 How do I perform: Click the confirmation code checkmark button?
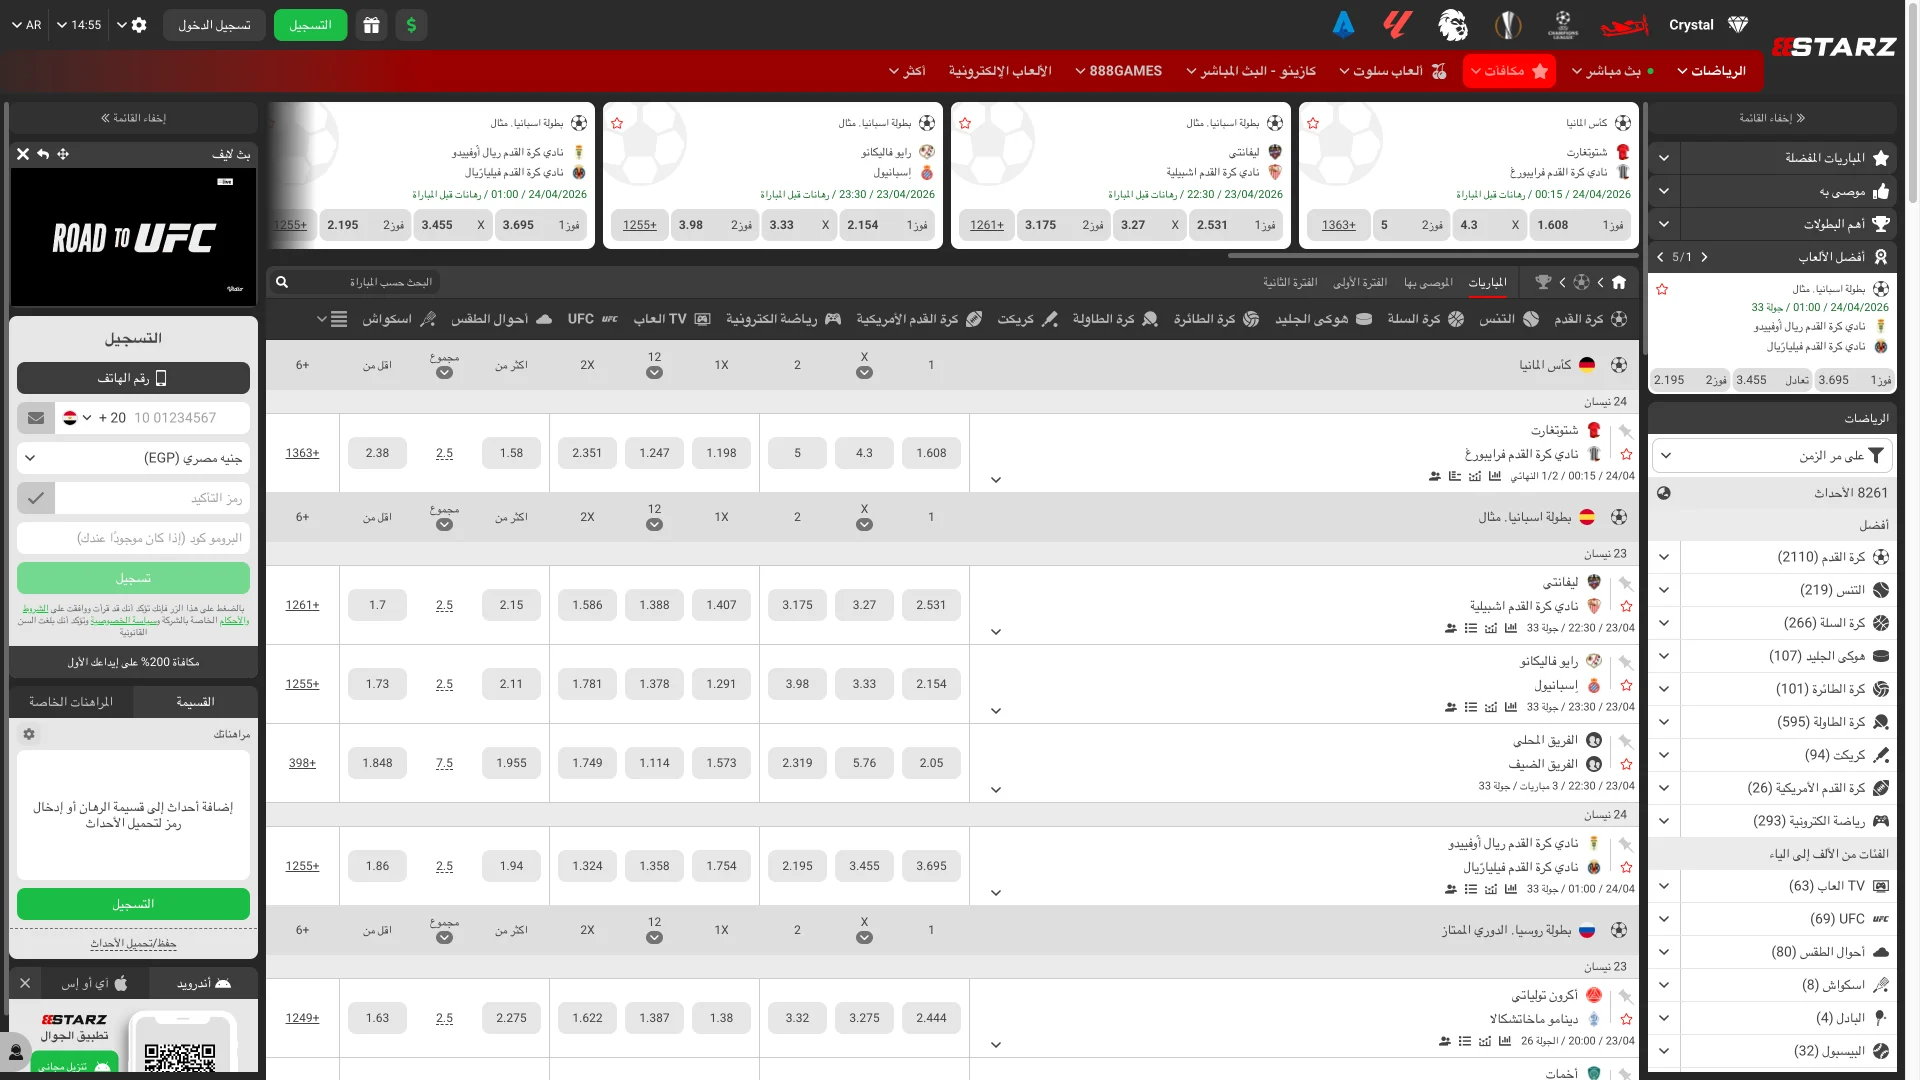(36, 498)
